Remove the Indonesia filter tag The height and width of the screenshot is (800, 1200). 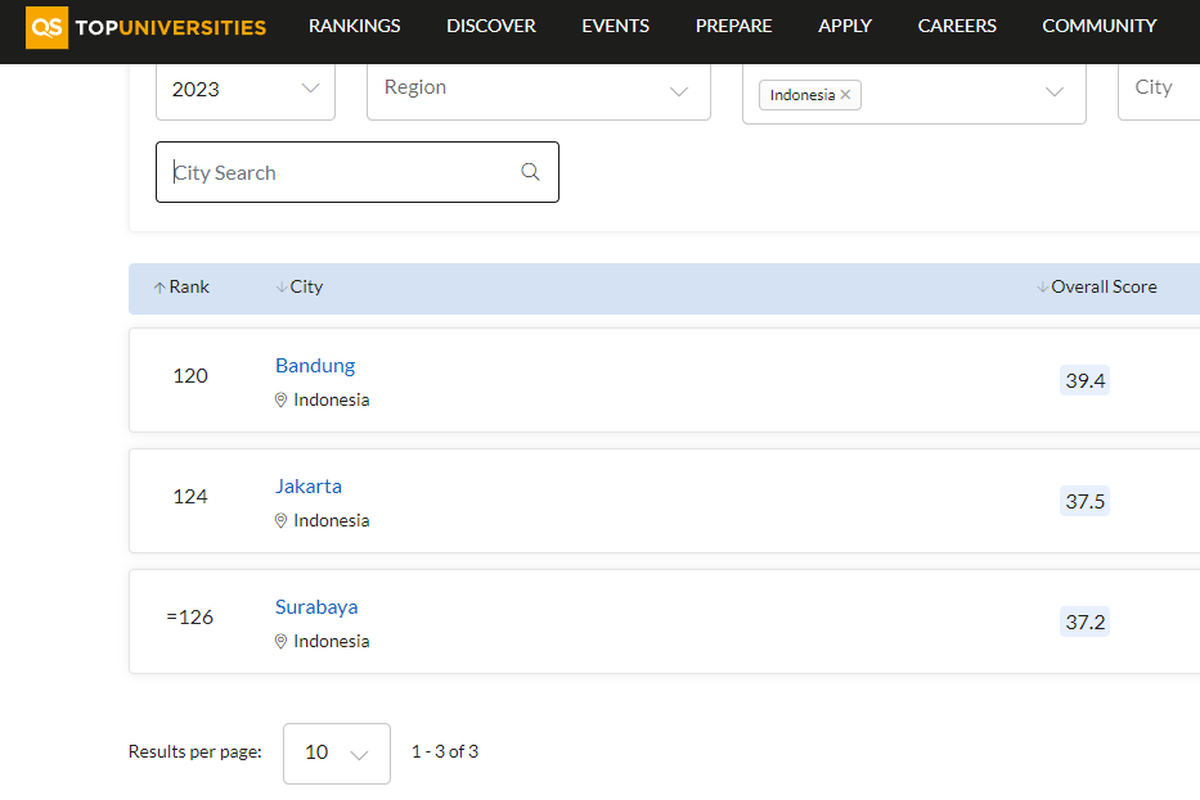[x=845, y=95]
